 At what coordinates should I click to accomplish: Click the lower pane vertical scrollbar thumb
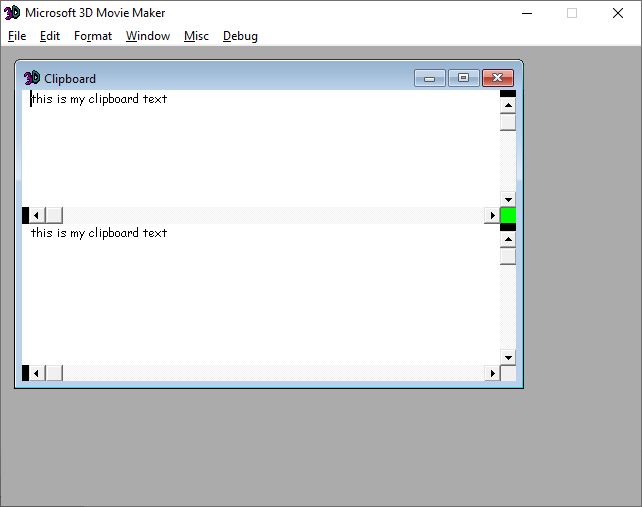pos(508,256)
